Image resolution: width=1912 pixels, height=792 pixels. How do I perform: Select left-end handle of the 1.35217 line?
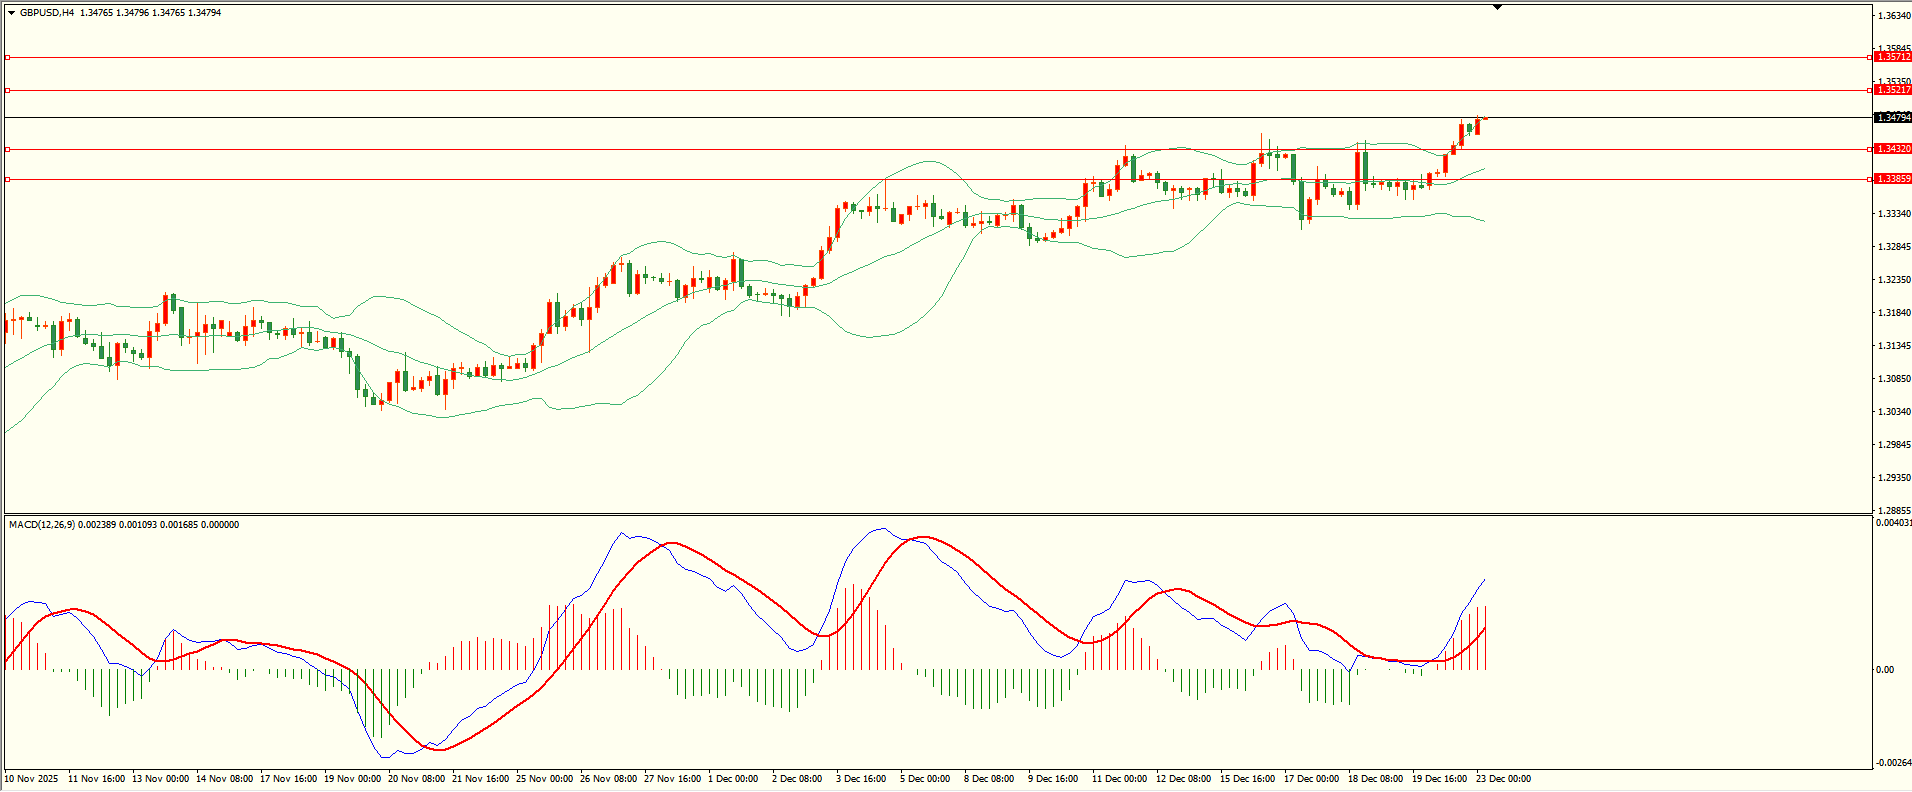pyautogui.click(x=8, y=90)
